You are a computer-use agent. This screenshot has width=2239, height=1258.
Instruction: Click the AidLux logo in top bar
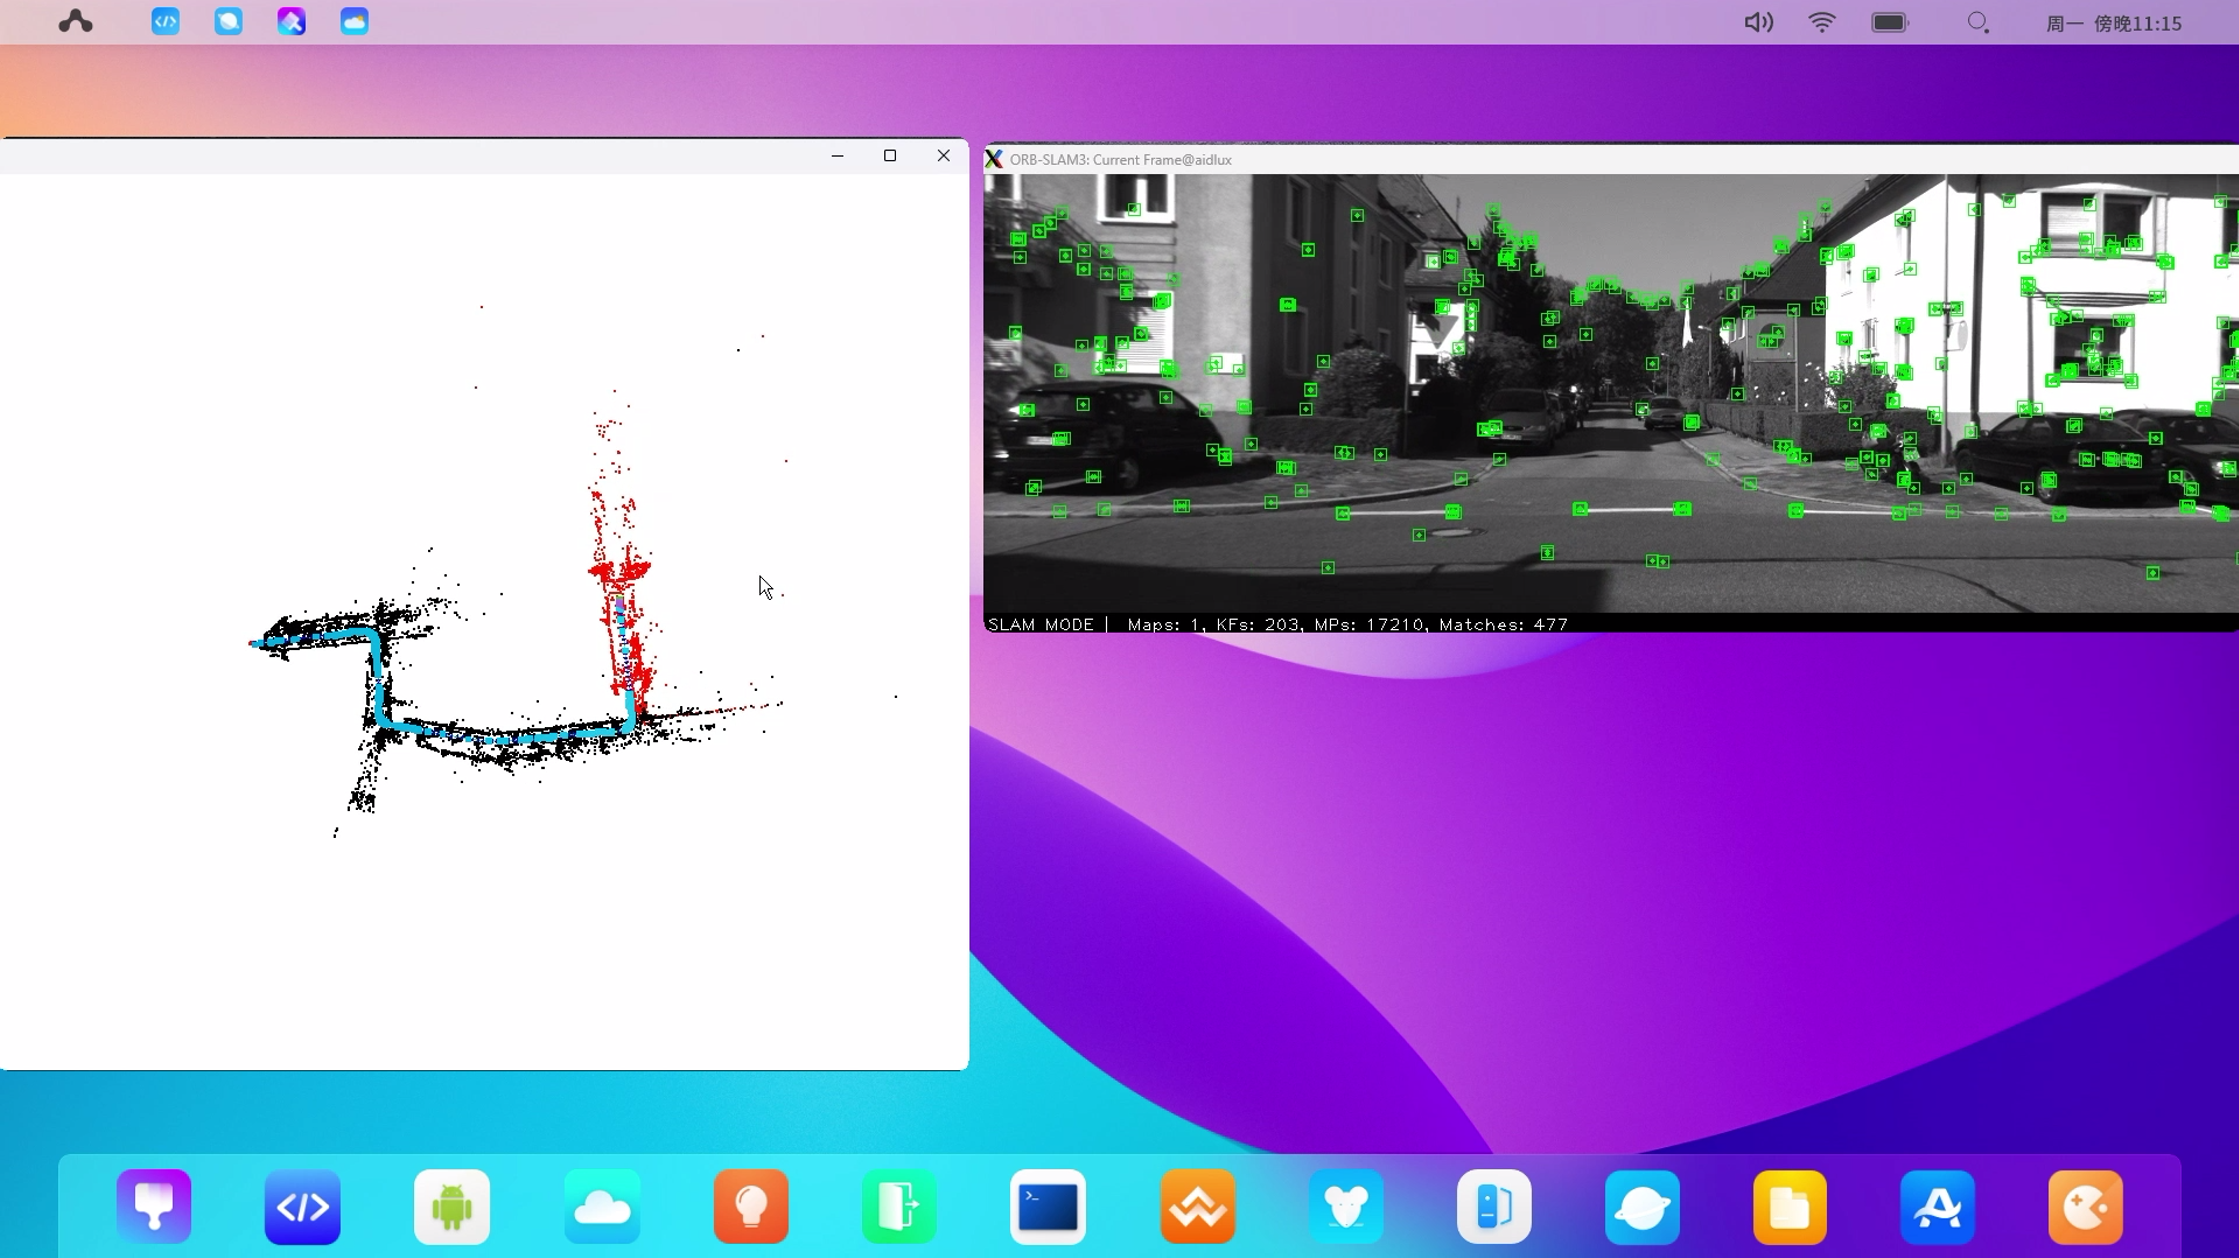click(75, 22)
